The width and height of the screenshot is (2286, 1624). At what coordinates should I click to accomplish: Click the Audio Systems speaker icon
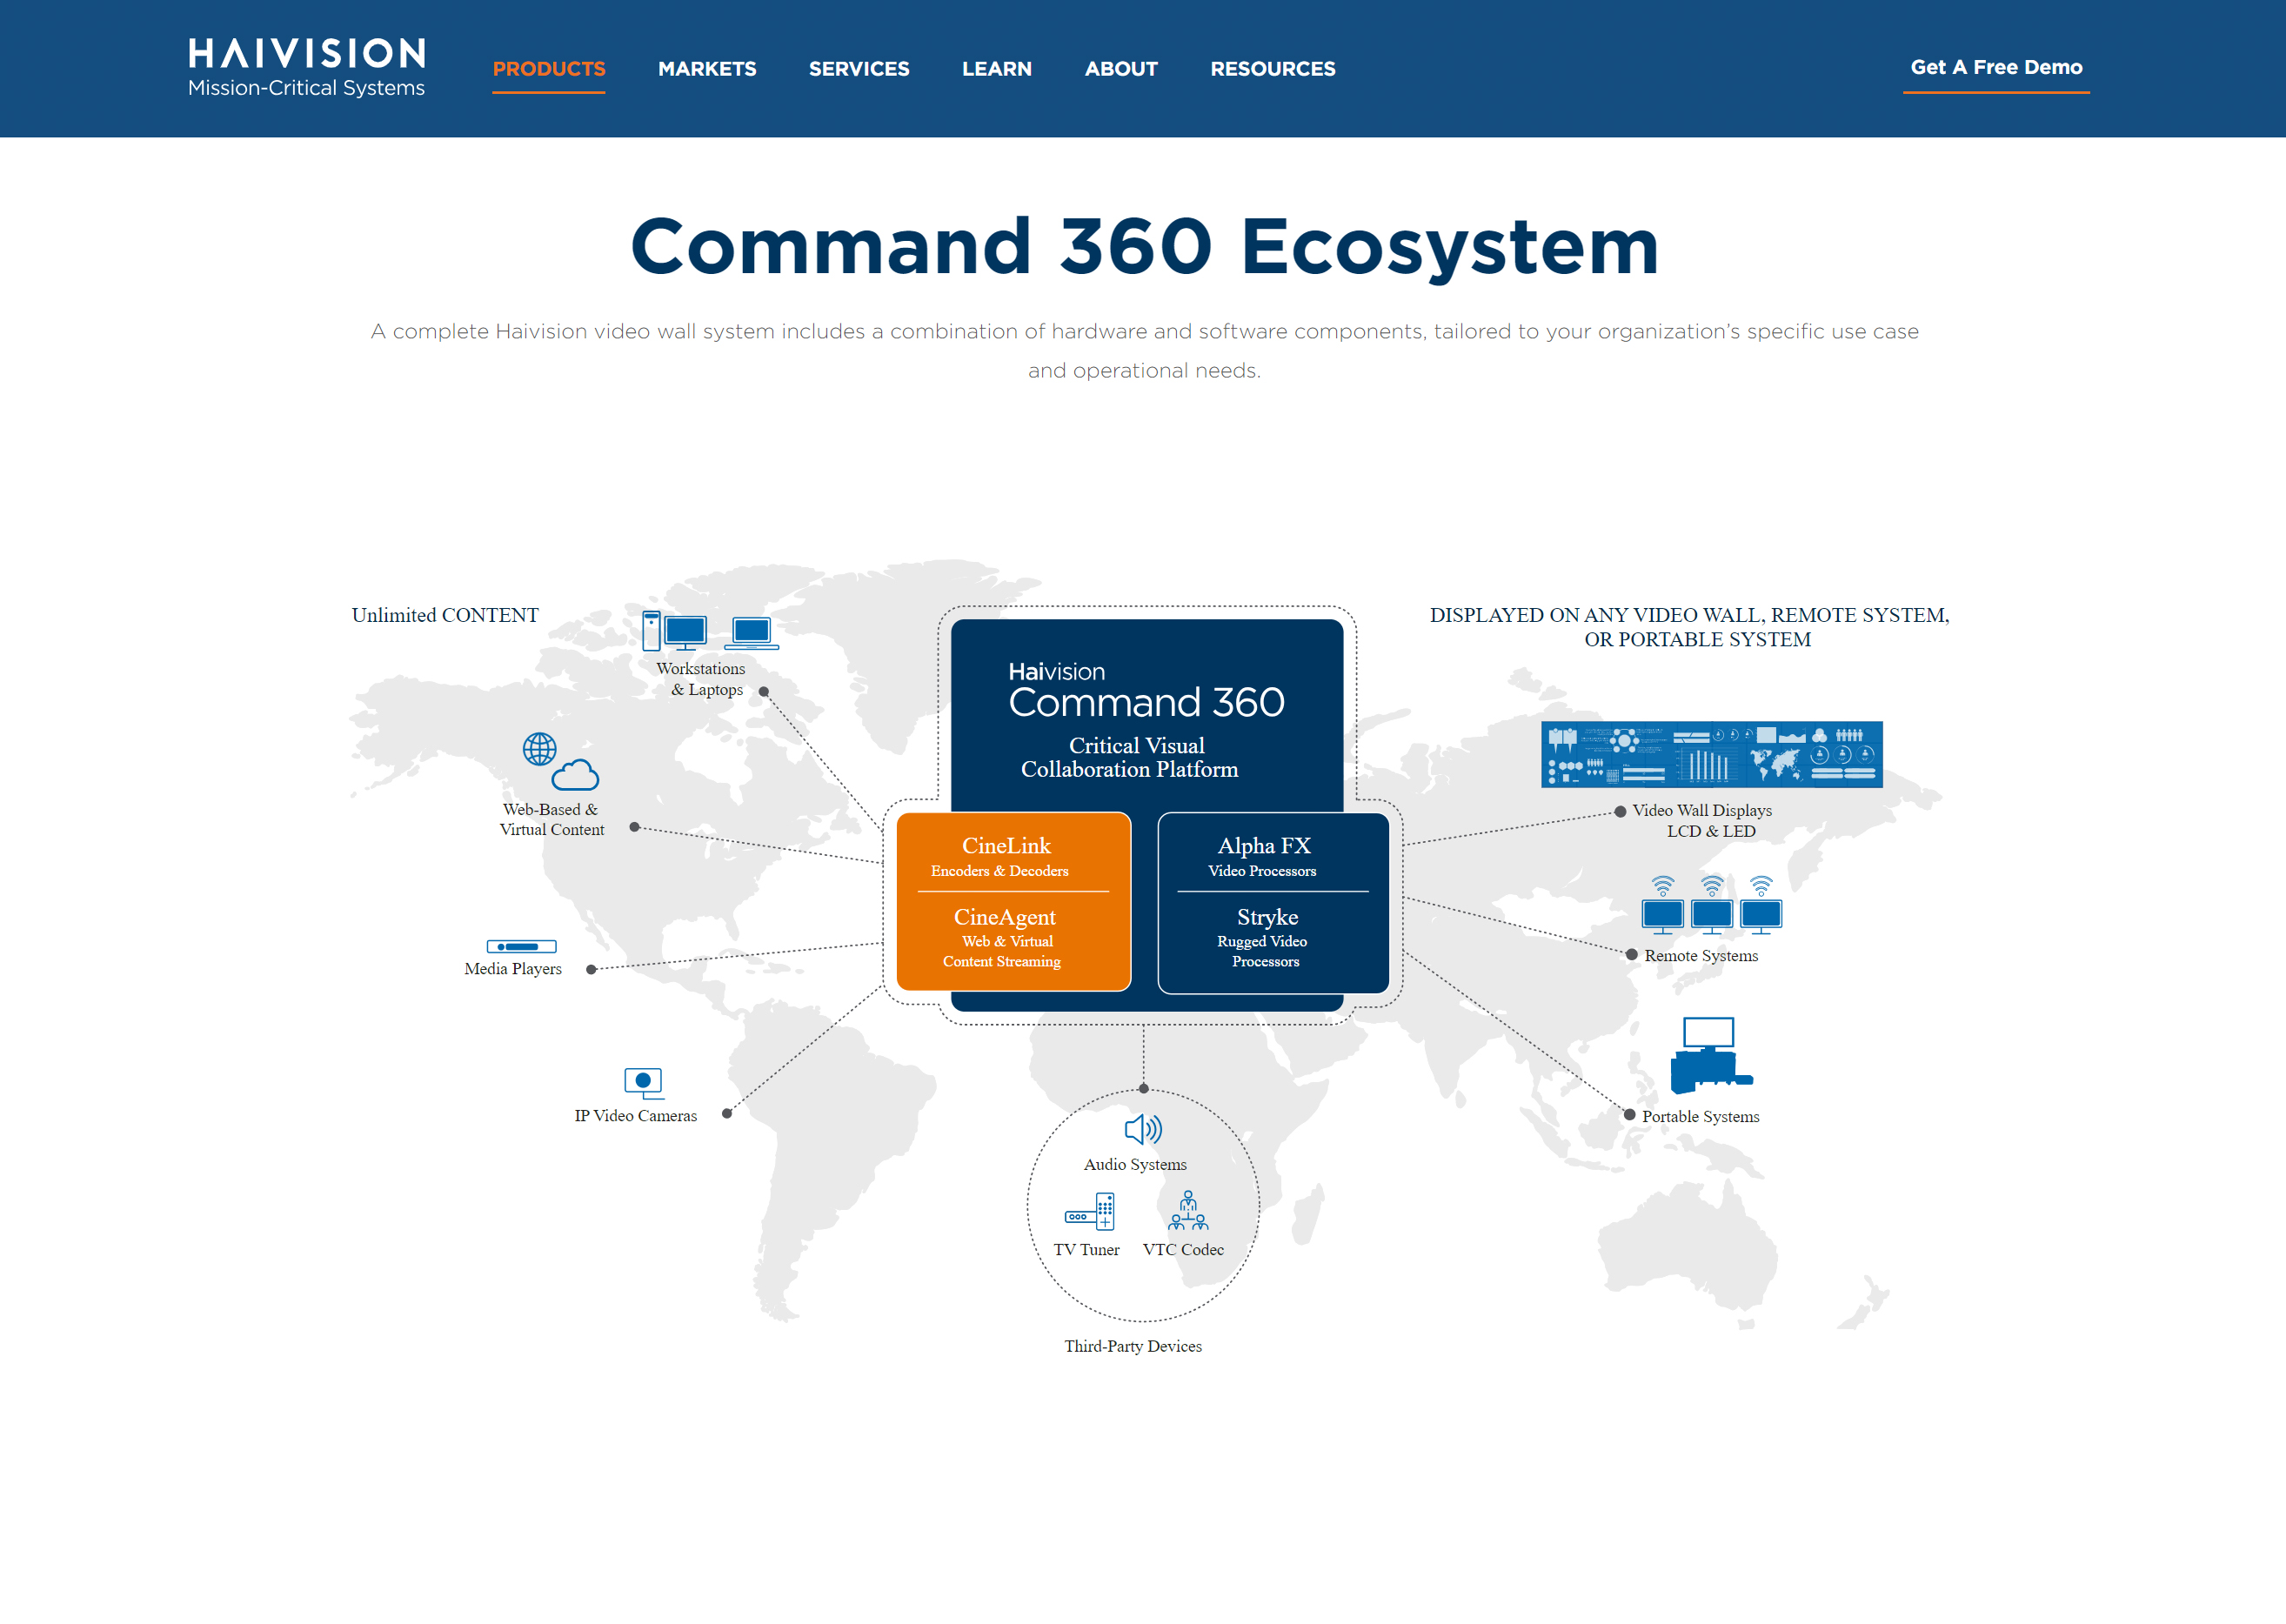coord(1143,1130)
